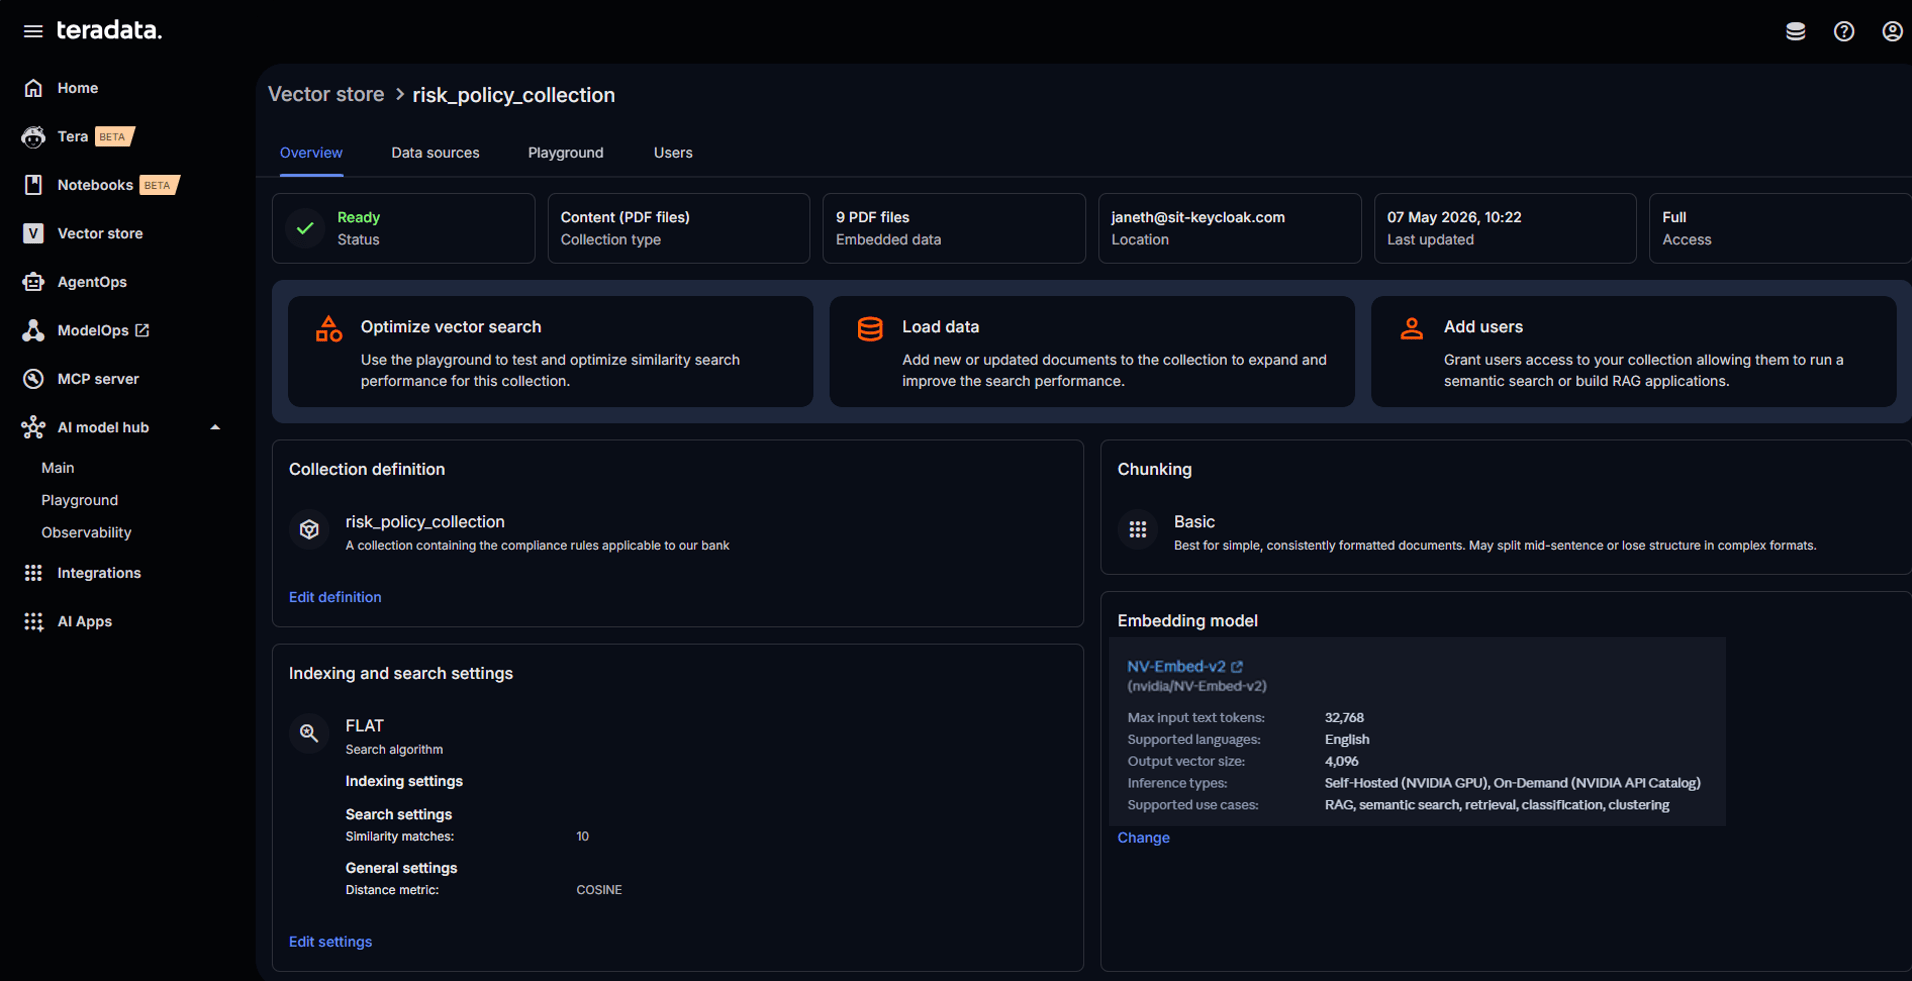Click the risk_policy_collection breadcrumb title
Image resolution: width=1912 pixels, height=981 pixels.
pos(514,95)
